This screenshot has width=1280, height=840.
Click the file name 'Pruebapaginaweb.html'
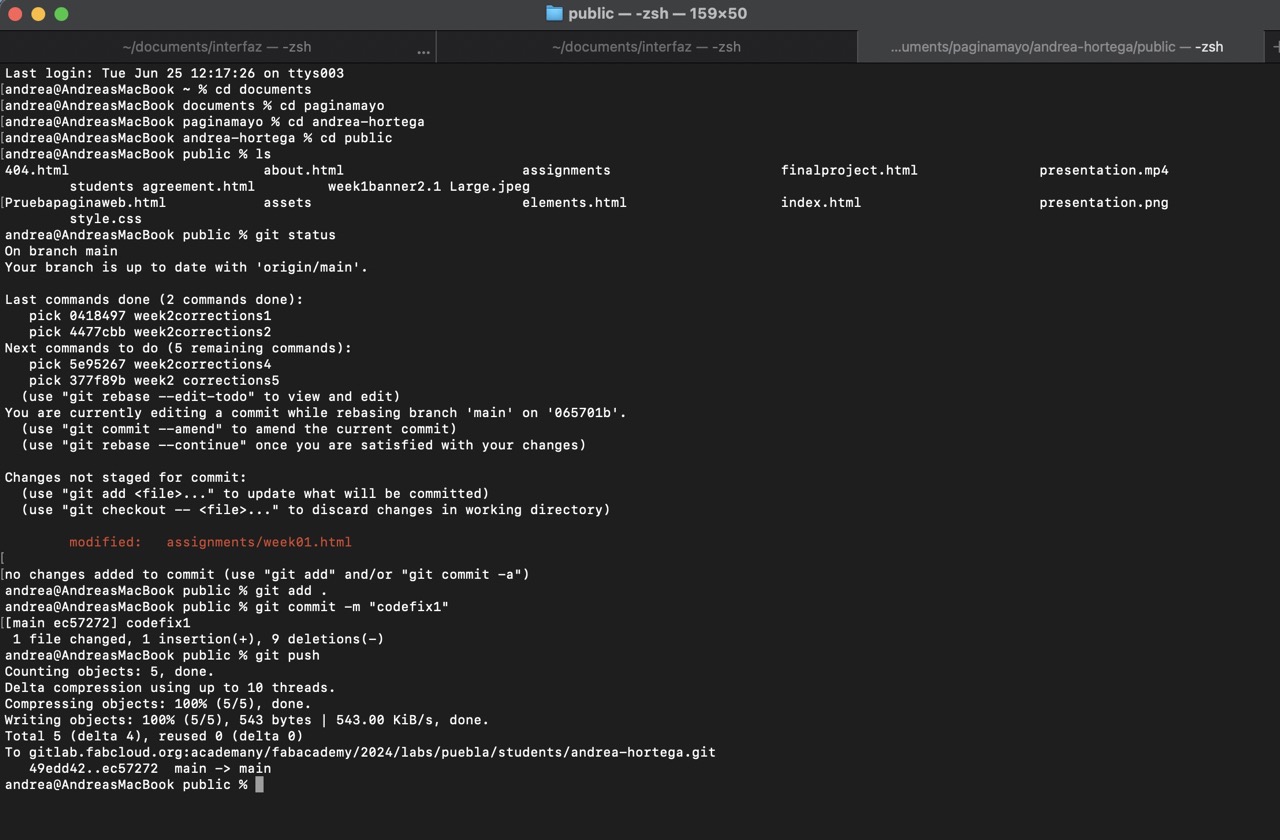(85, 202)
